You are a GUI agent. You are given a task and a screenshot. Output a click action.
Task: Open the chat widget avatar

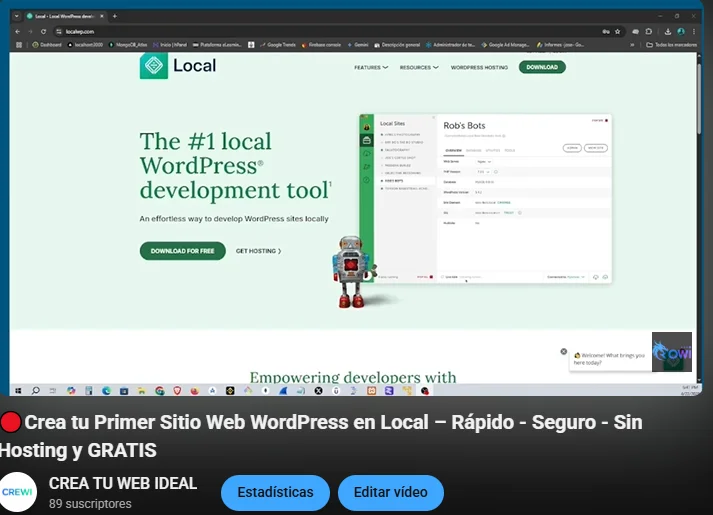click(671, 352)
